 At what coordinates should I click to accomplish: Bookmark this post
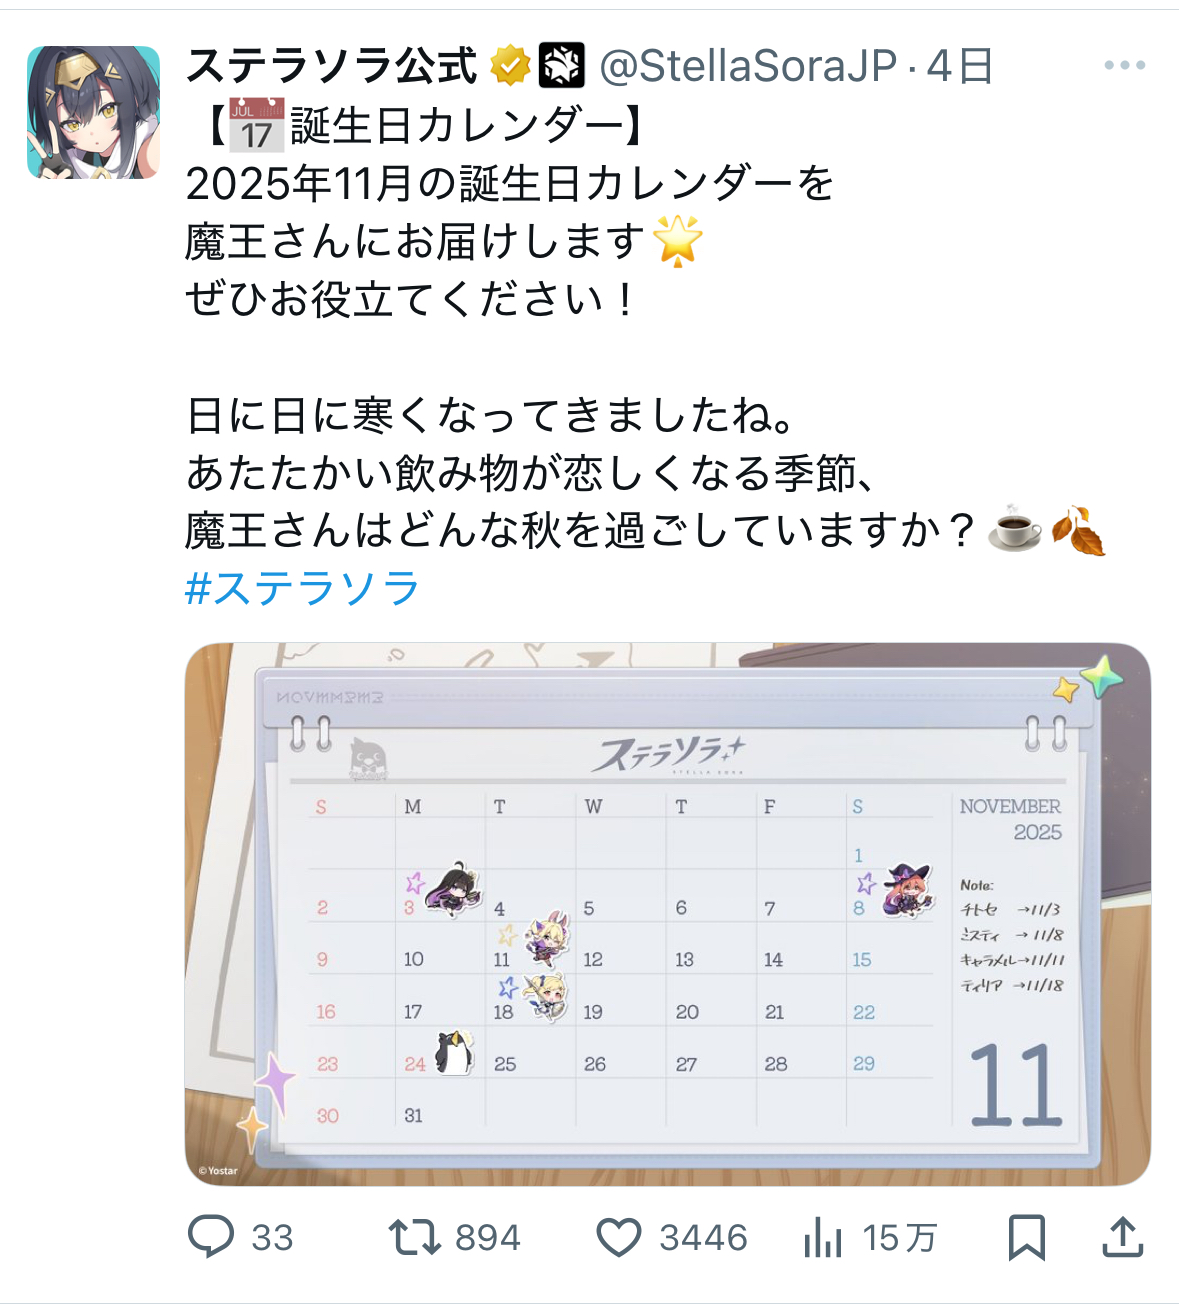tap(1027, 1237)
